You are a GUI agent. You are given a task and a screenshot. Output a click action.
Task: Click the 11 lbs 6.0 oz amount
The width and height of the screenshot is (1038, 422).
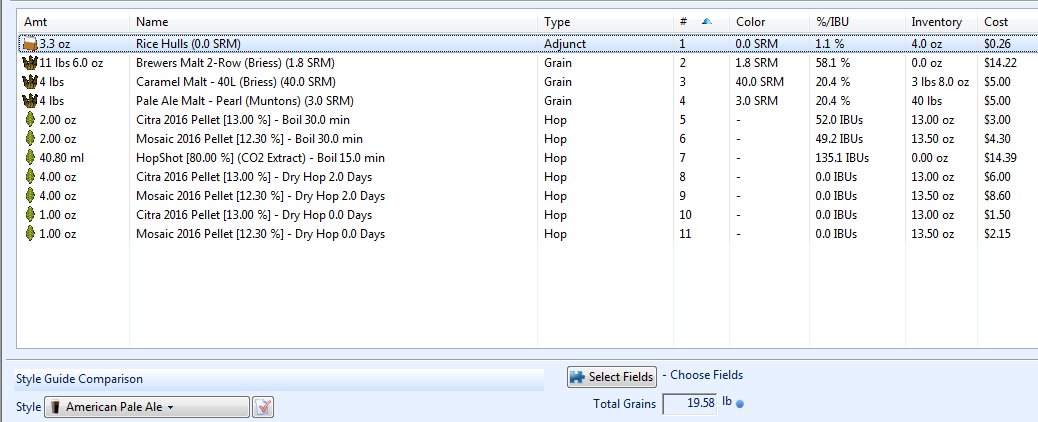pyautogui.click(x=71, y=63)
